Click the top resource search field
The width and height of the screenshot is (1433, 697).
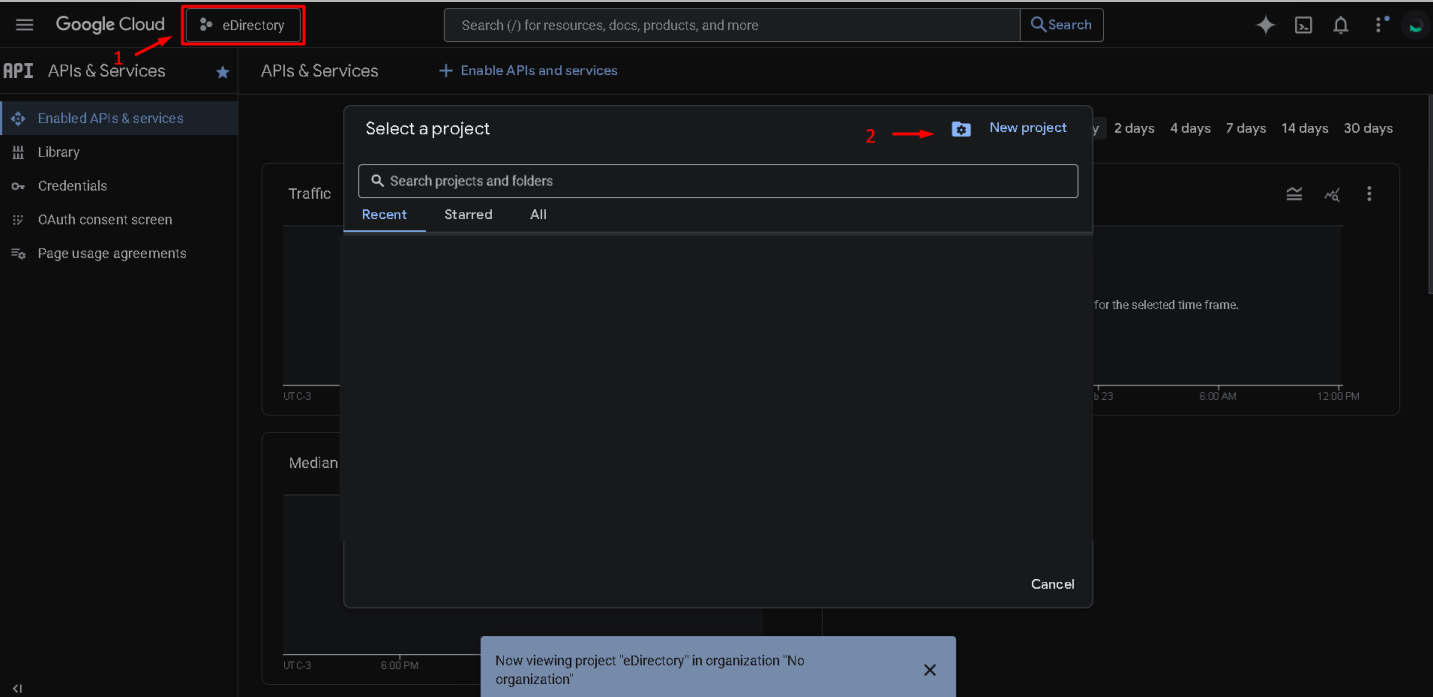[732, 25]
